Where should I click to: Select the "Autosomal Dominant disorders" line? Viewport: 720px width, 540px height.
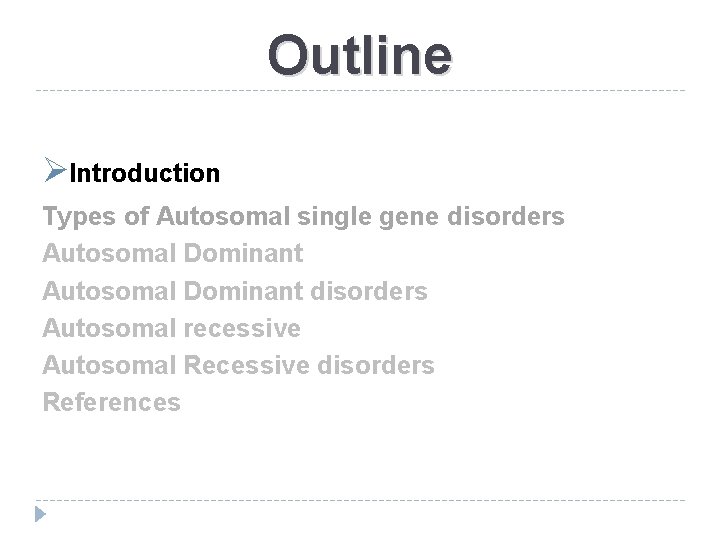coord(234,291)
